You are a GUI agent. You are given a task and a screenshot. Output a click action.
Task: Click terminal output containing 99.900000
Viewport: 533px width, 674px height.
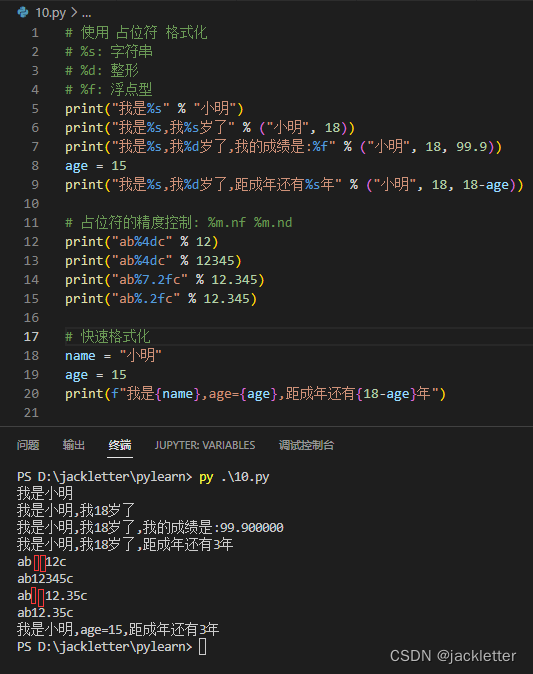[x=150, y=527]
